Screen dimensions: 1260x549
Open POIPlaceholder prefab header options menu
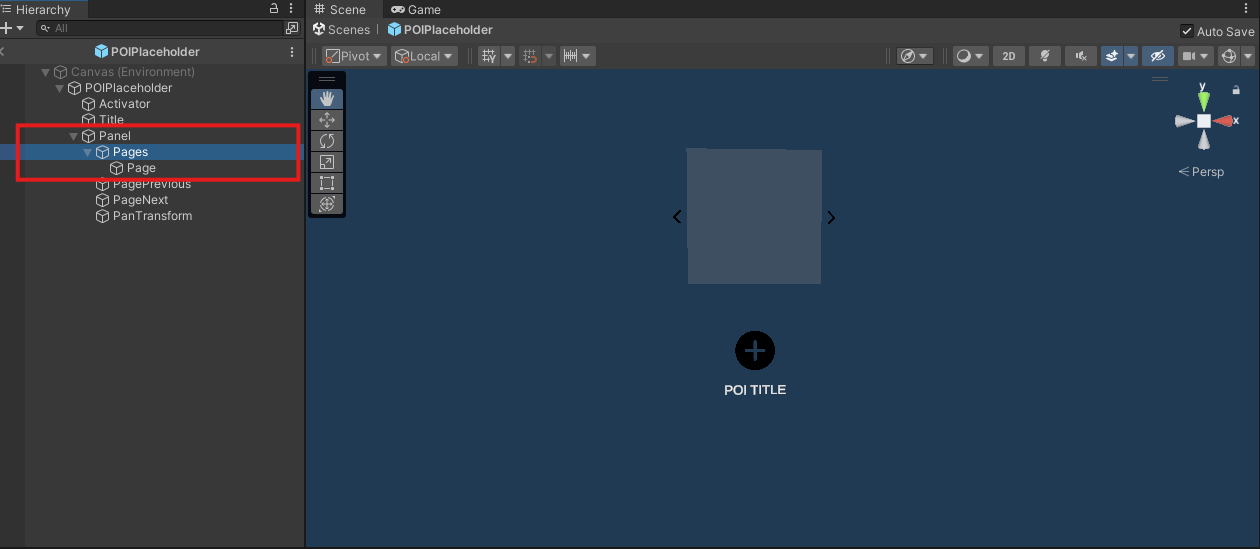coord(292,52)
